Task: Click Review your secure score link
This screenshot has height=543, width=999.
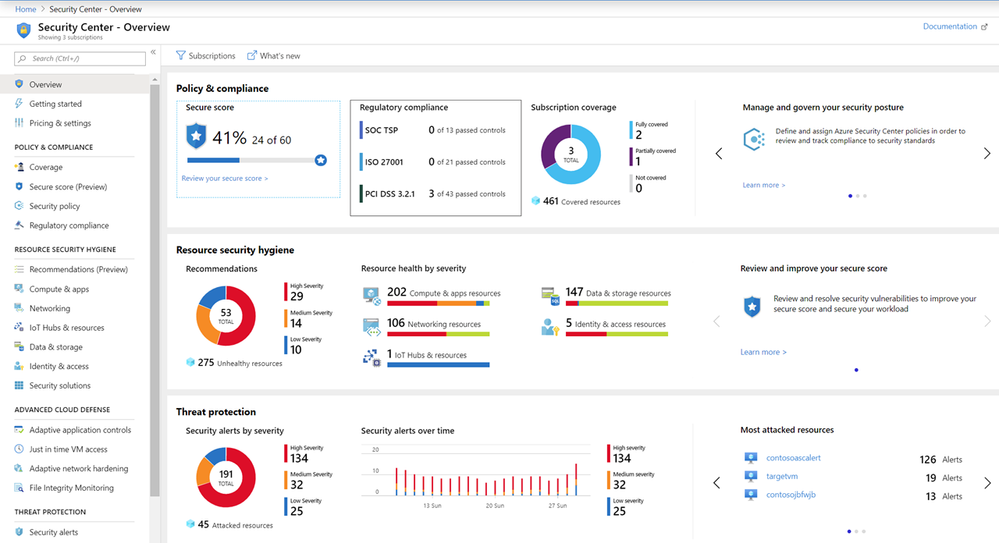Action: 224,178
